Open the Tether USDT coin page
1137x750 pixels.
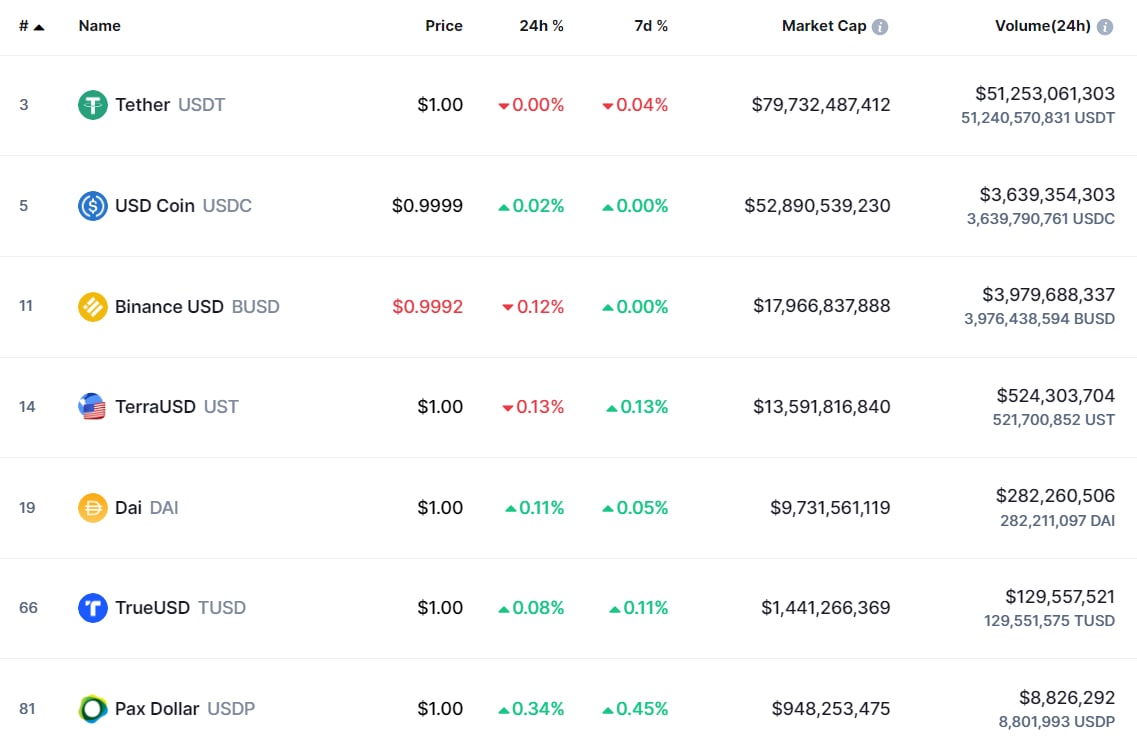[x=170, y=105]
